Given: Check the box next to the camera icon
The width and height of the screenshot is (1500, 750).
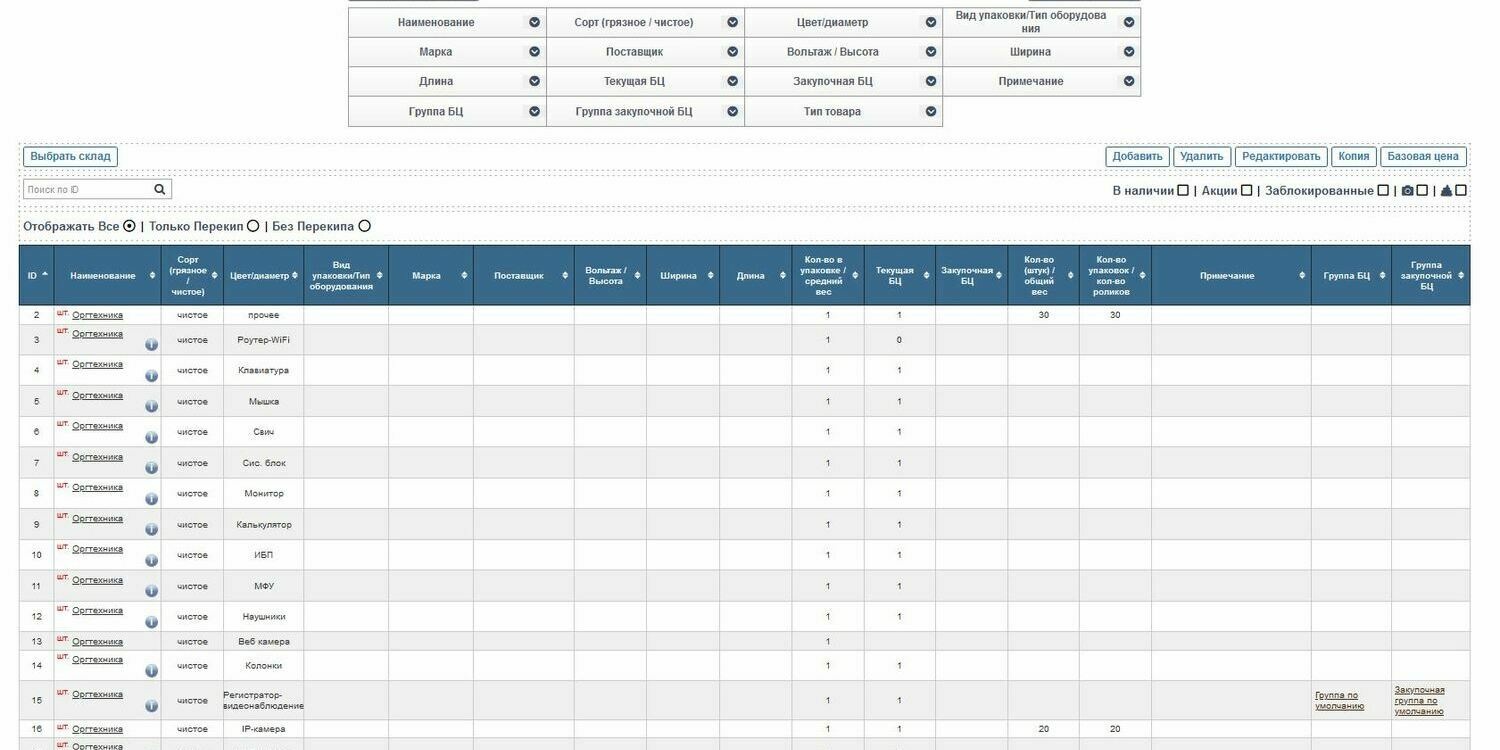Looking at the screenshot, I should tap(1422, 190).
